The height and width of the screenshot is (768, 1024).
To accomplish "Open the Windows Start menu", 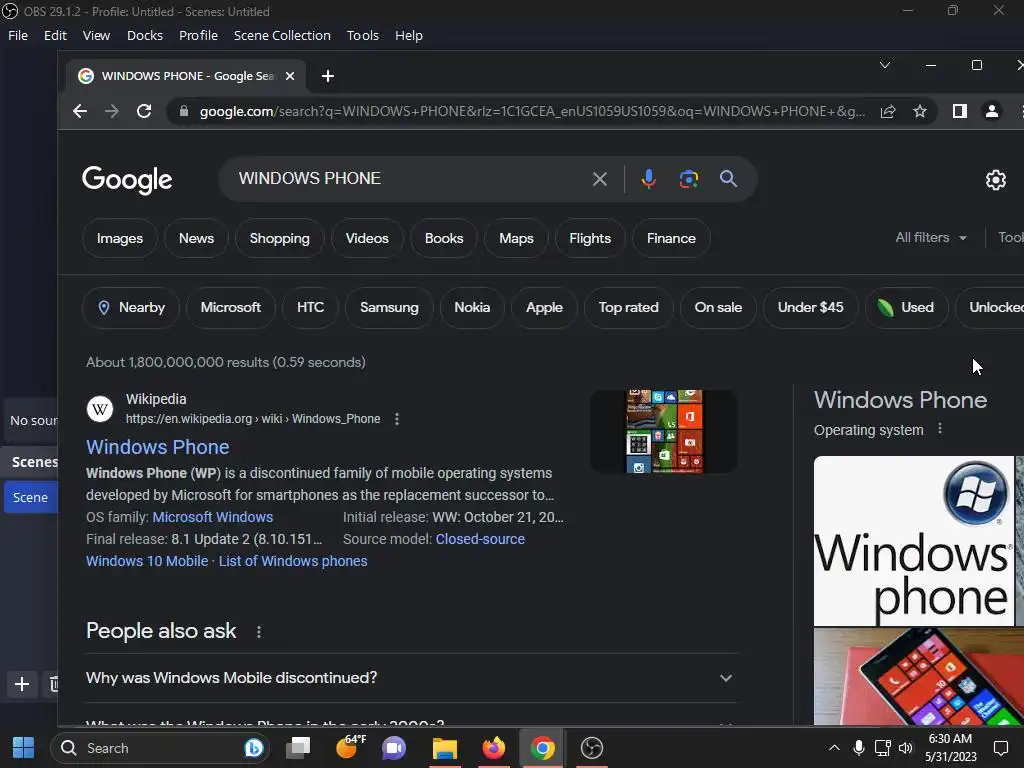I will [x=24, y=748].
